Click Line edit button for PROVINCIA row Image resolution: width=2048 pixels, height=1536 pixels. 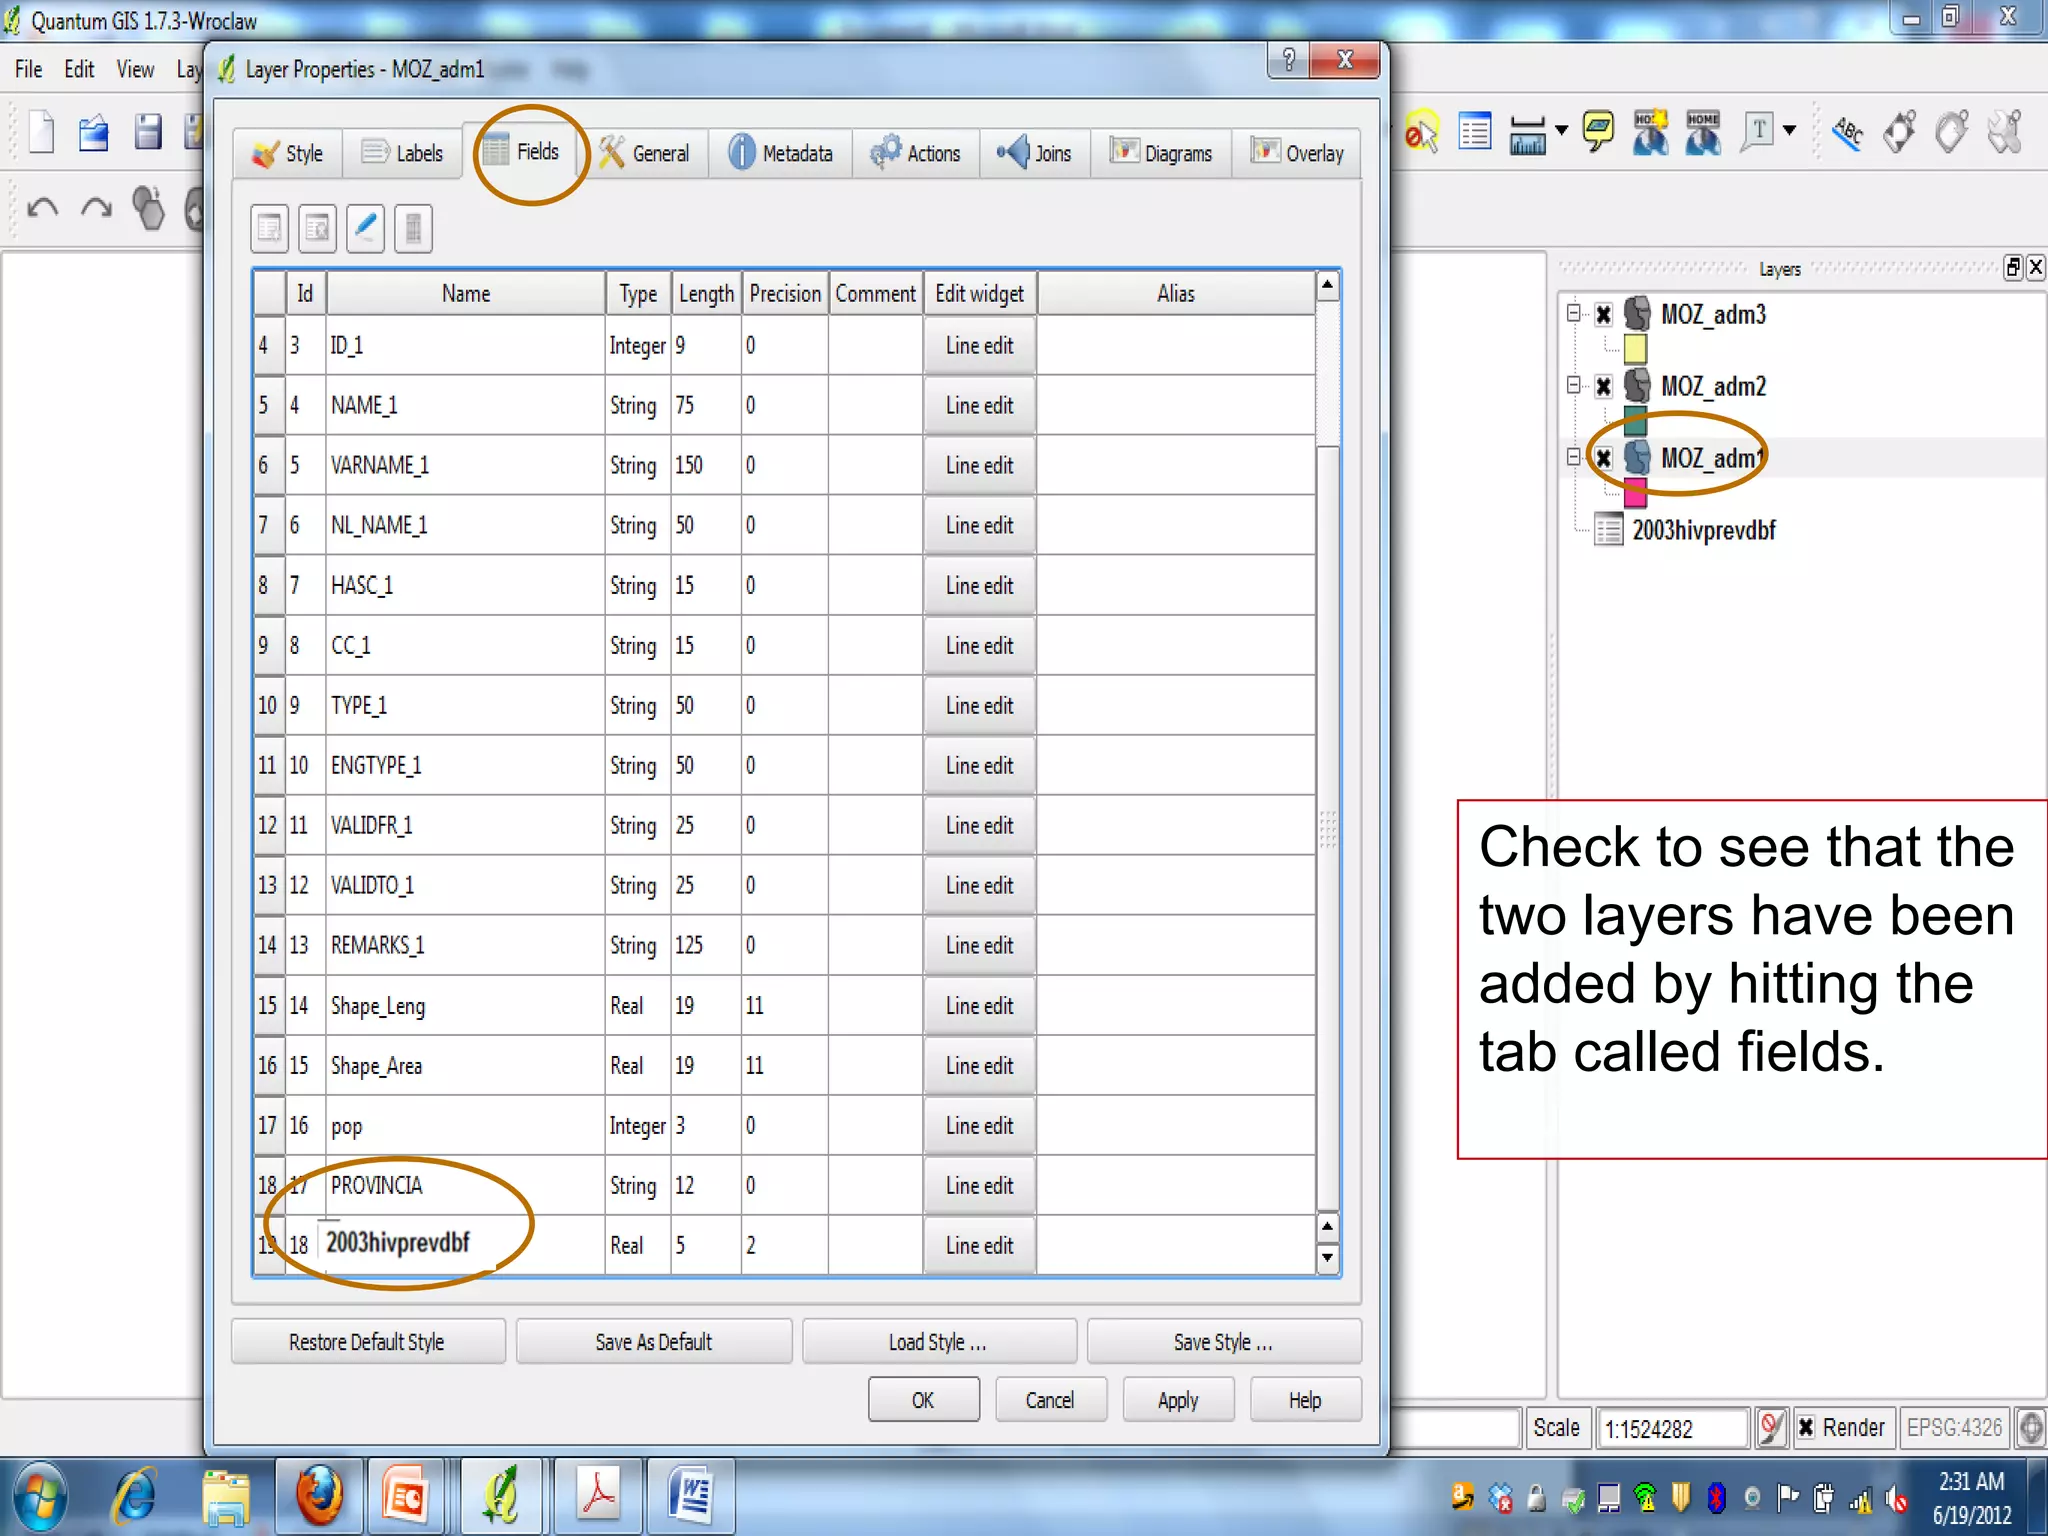click(980, 1186)
